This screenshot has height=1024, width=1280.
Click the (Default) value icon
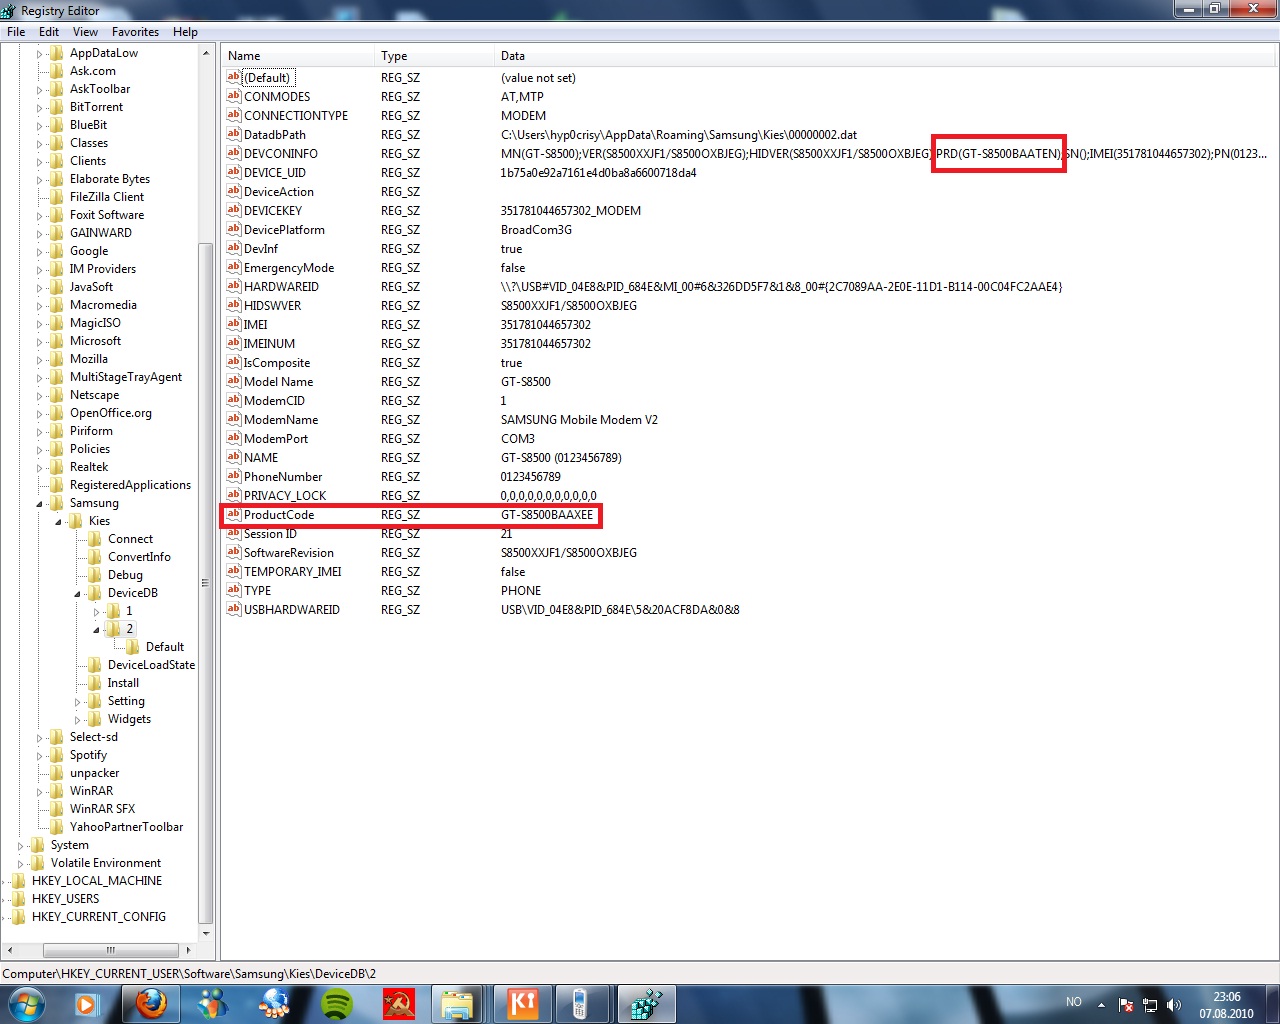click(233, 77)
